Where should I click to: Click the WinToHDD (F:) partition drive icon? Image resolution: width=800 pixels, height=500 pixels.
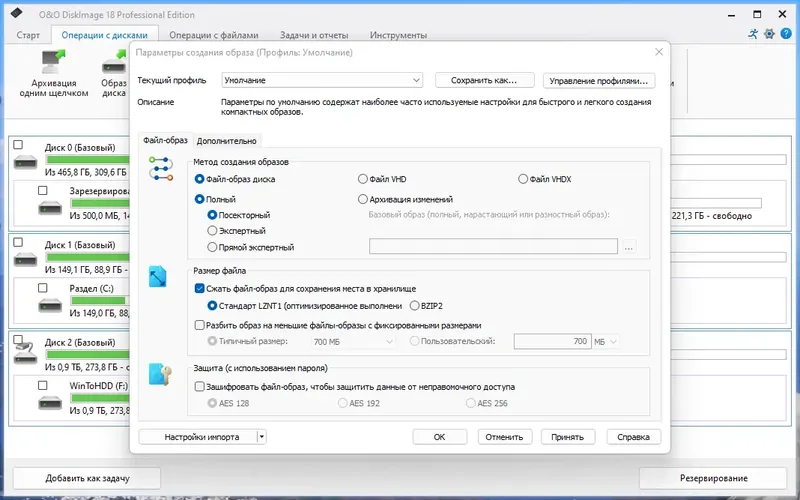click(x=50, y=403)
